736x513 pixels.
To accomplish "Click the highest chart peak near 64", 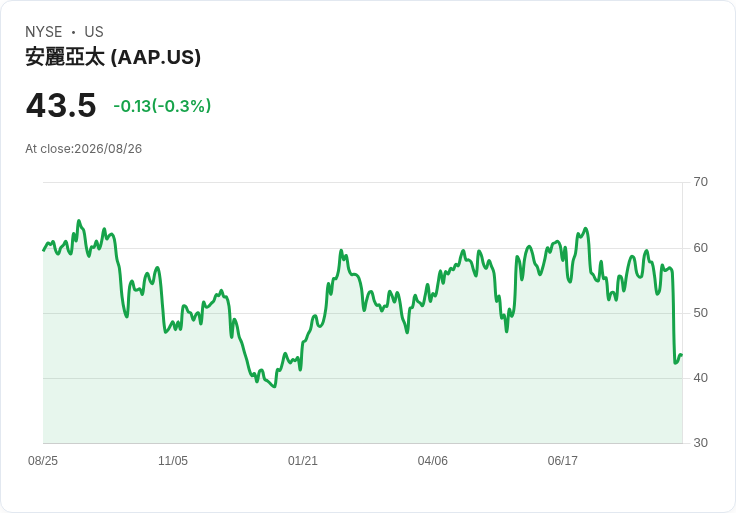I will pos(79,220).
